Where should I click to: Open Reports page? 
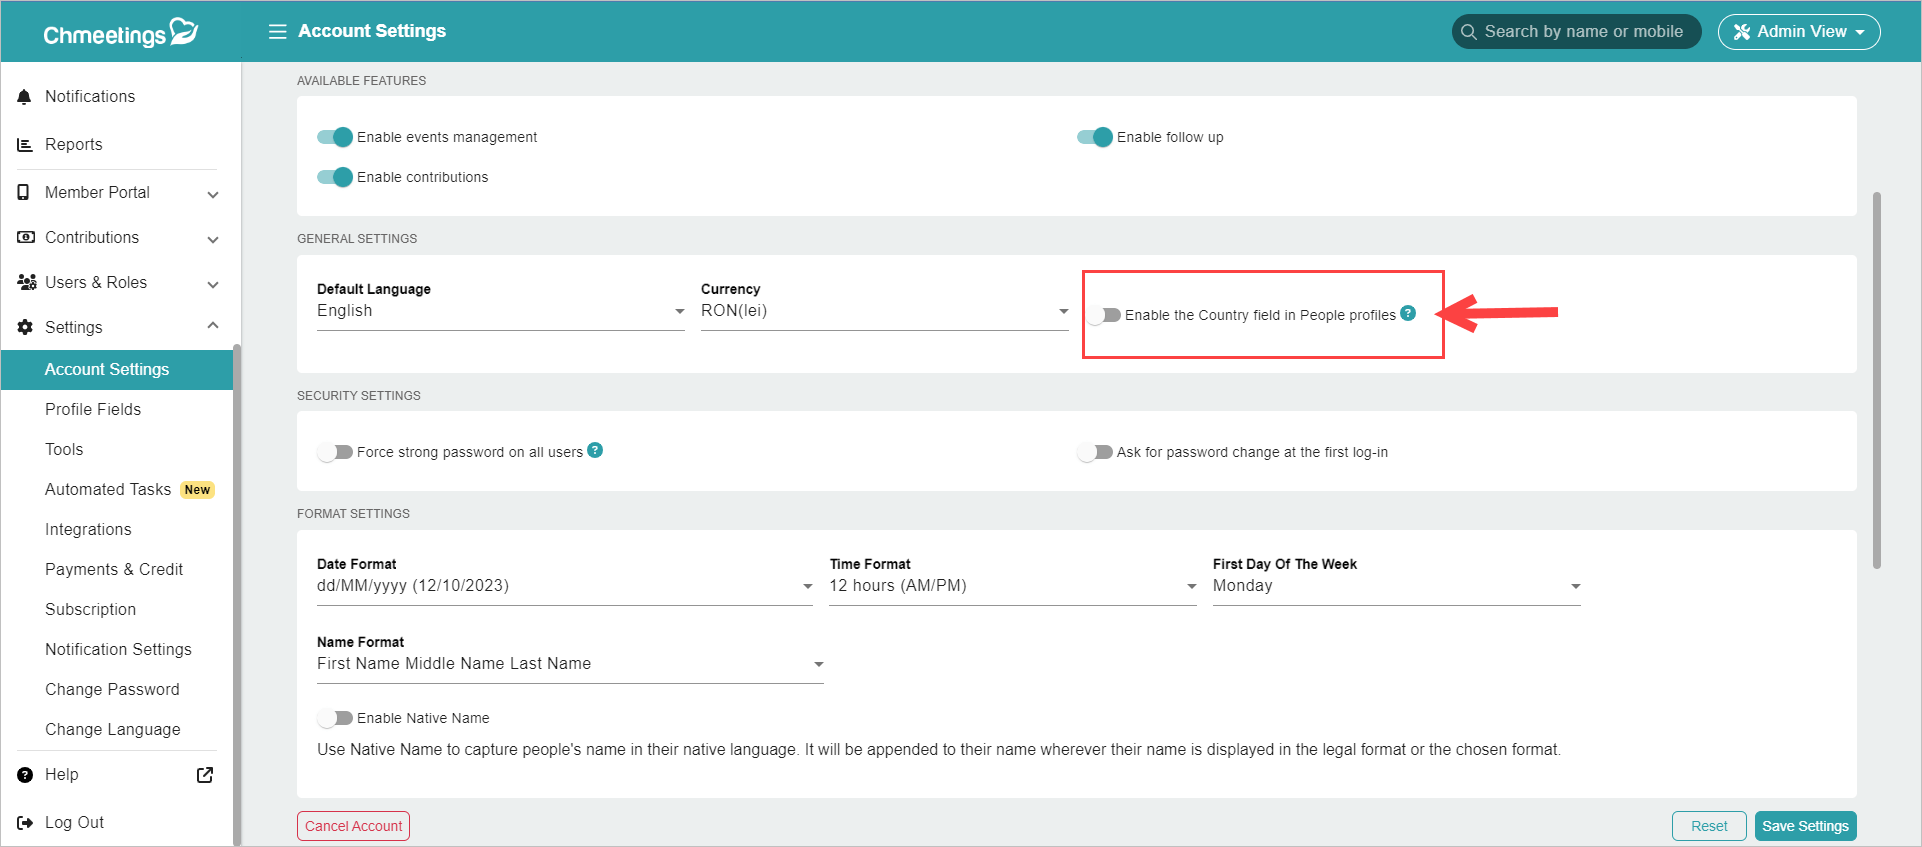tap(74, 144)
